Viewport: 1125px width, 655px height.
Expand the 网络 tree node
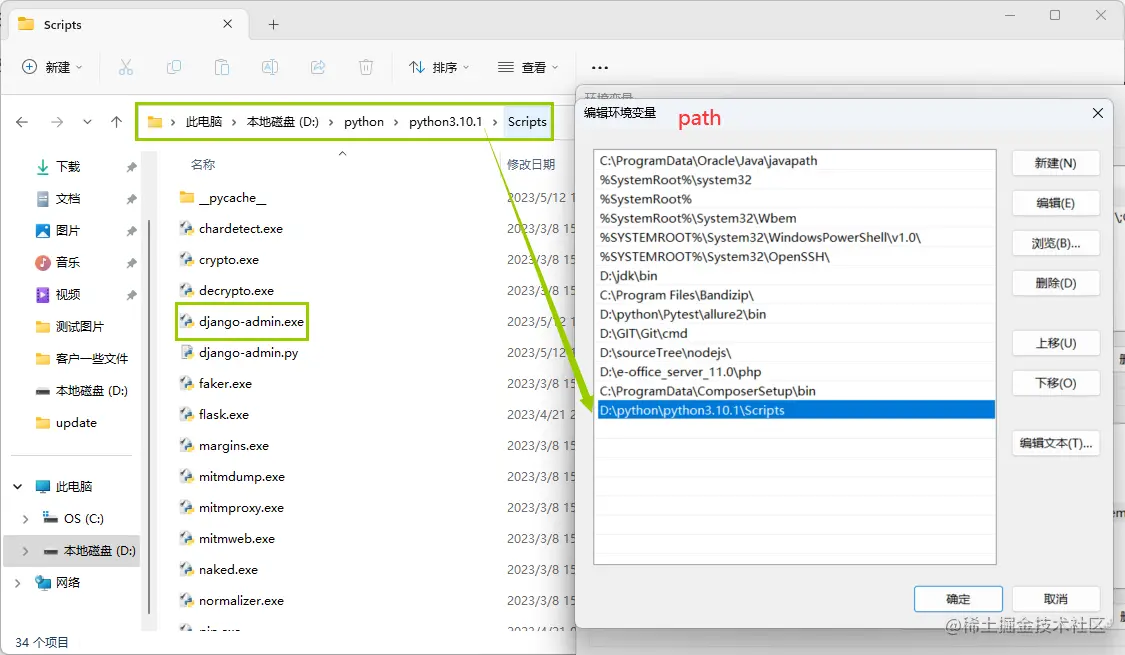click(x=18, y=583)
